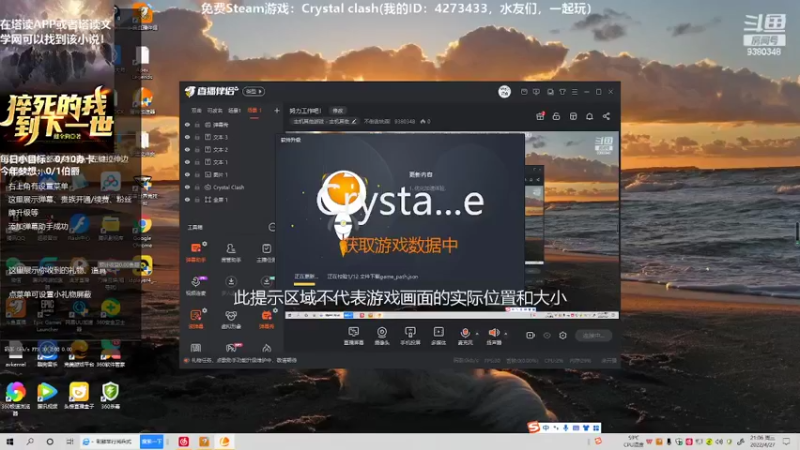
Task: Open the settings gear in bottom bar
Action: coord(563,335)
